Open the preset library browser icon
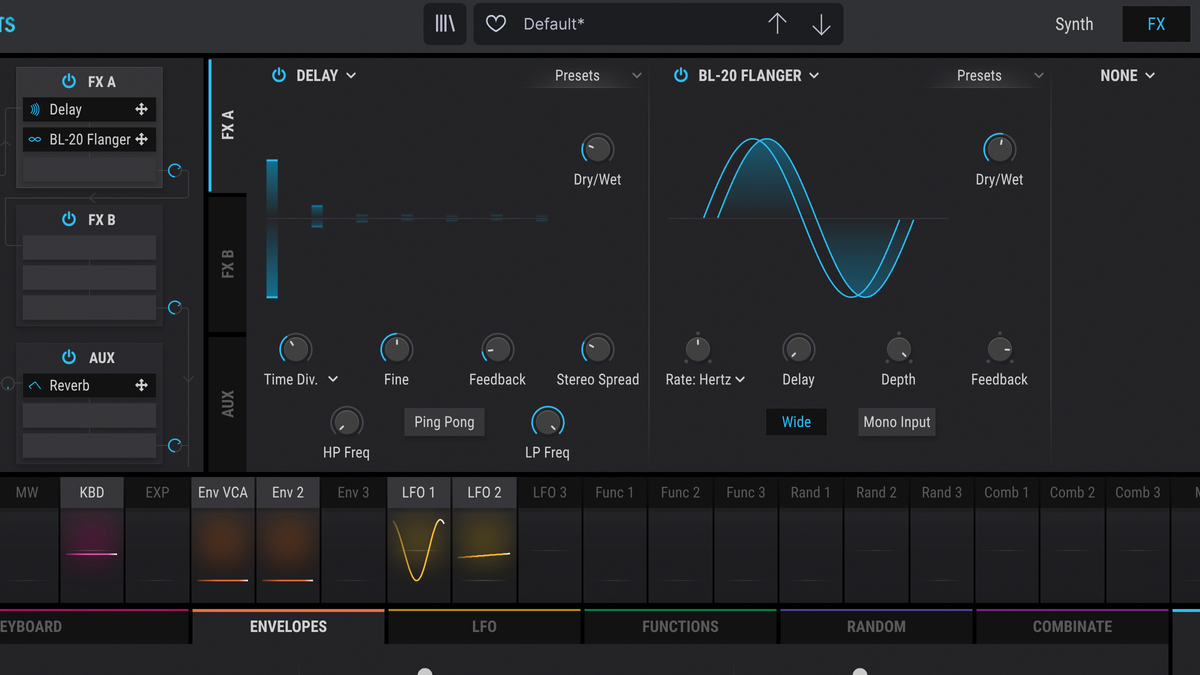Screen dimensions: 1200x675 [x=445, y=23]
